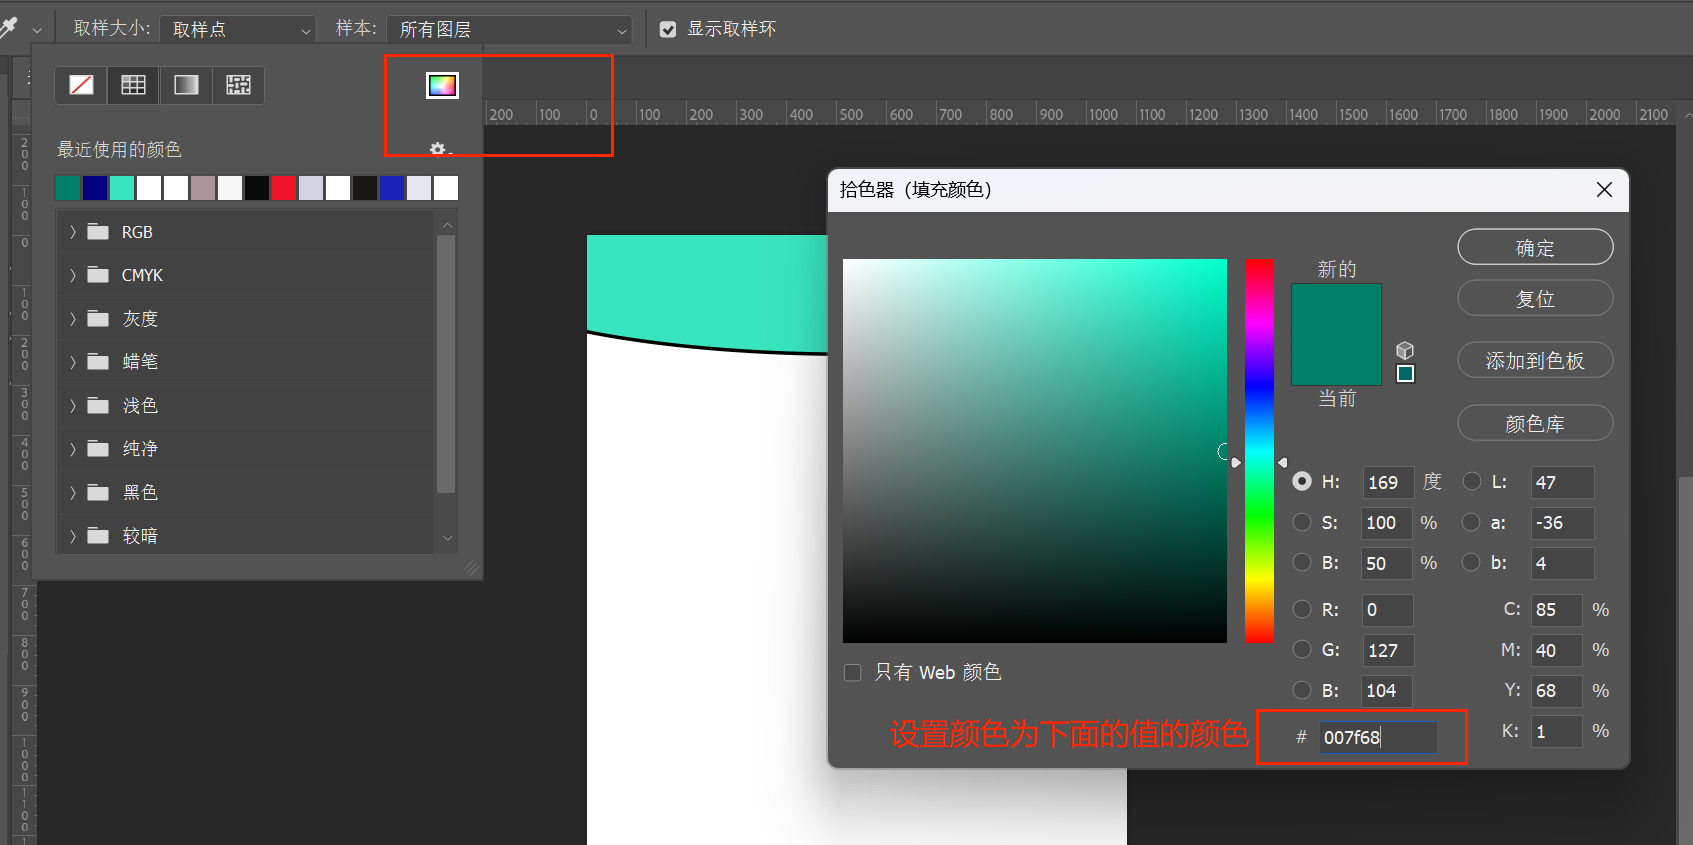
Task: Click the C cyan field showing 85
Action: point(1557,609)
